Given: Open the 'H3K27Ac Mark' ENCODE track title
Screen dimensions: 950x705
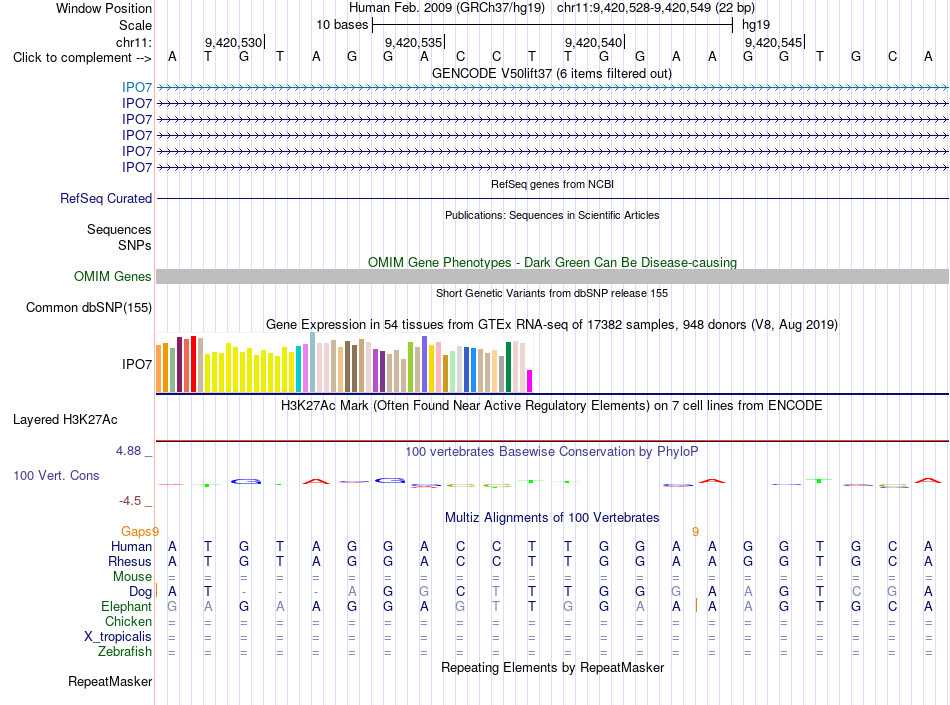Looking at the screenshot, I should (551, 406).
